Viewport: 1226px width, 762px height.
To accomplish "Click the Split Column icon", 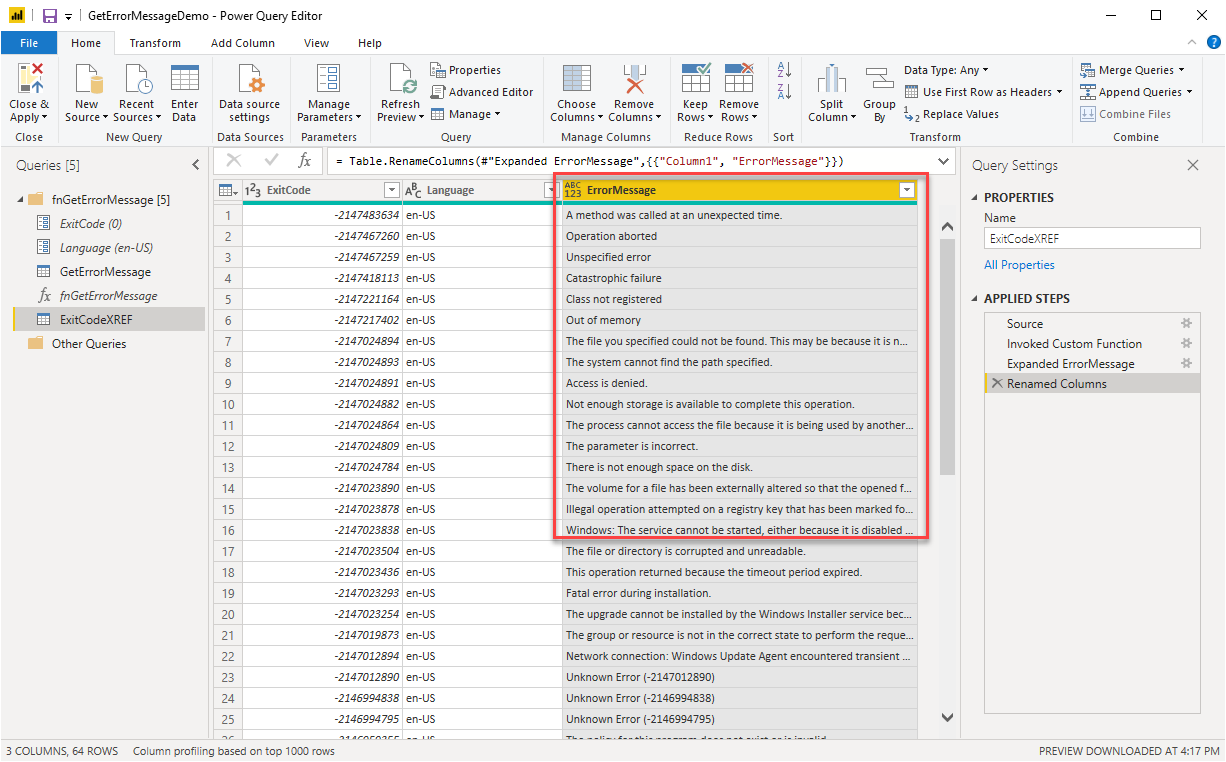I will 832,79.
